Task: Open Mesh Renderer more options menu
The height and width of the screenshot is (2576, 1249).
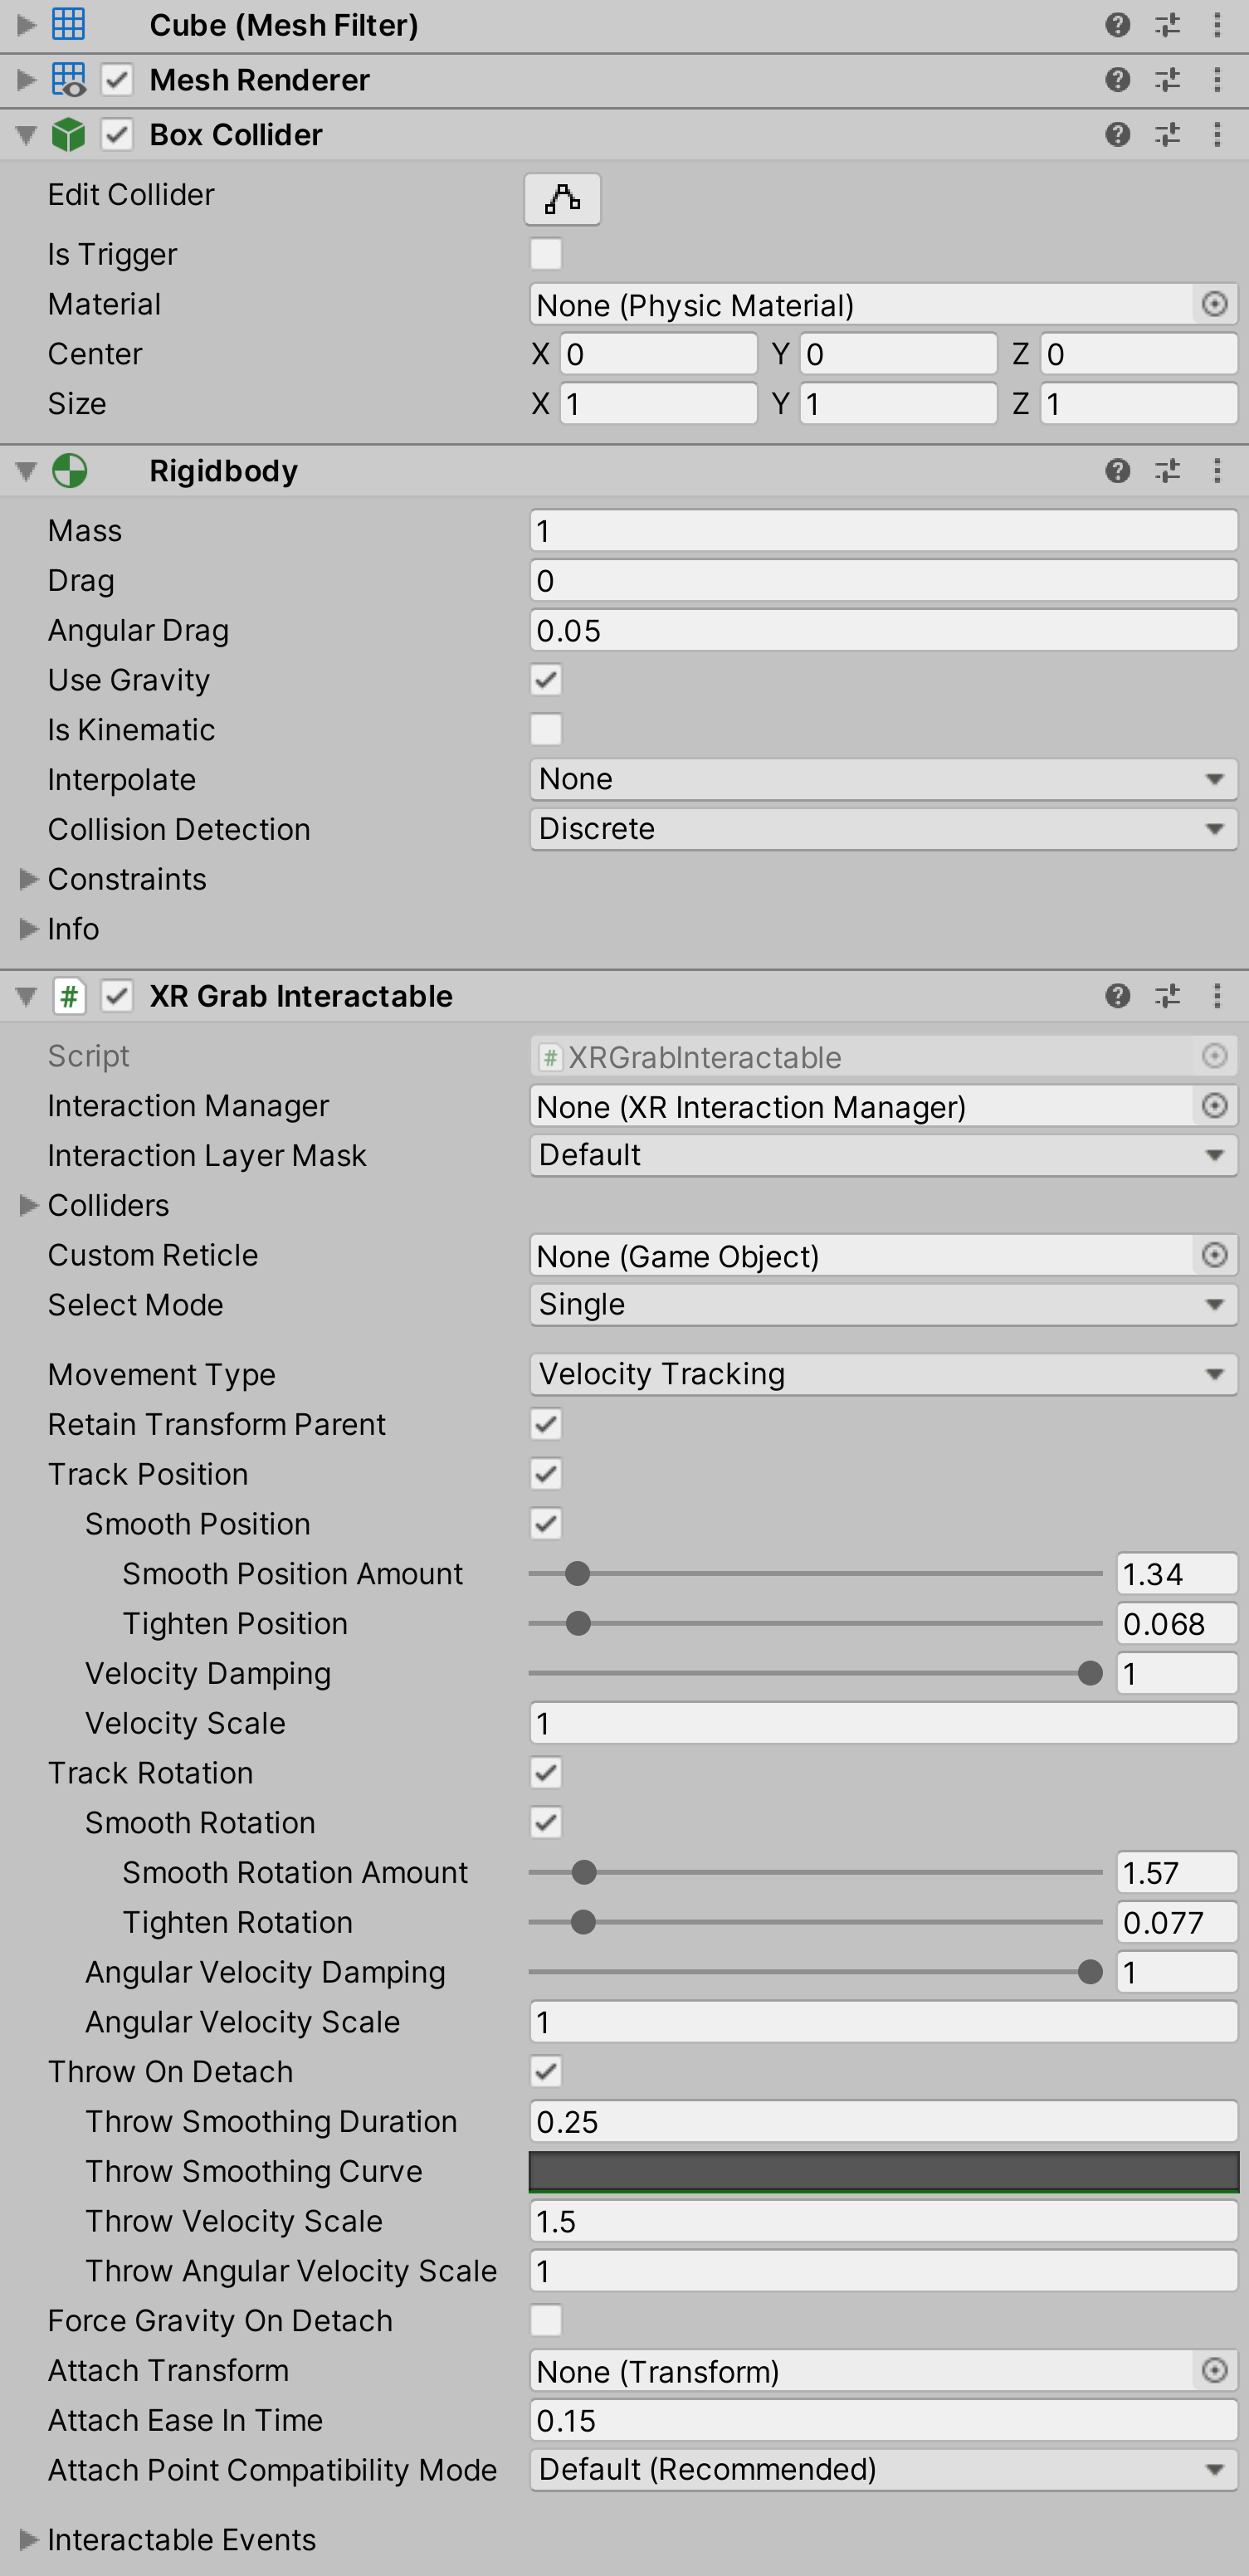Action: [1217, 80]
